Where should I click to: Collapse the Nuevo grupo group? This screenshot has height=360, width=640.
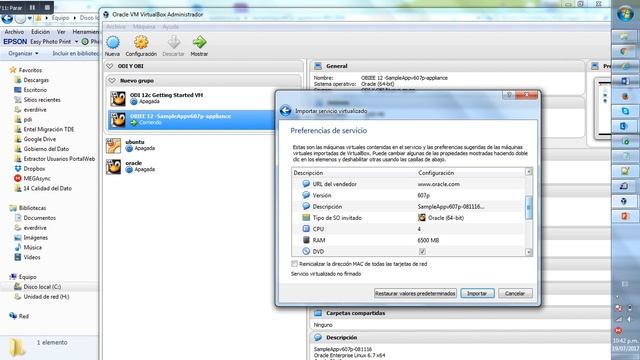pos(112,81)
